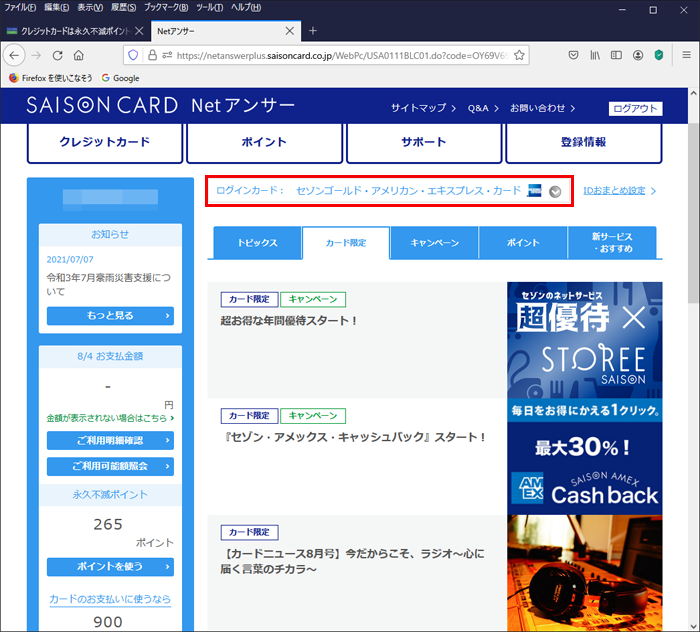Click the browser back arrow button
The width and height of the screenshot is (700, 632).
[x=15, y=55]
